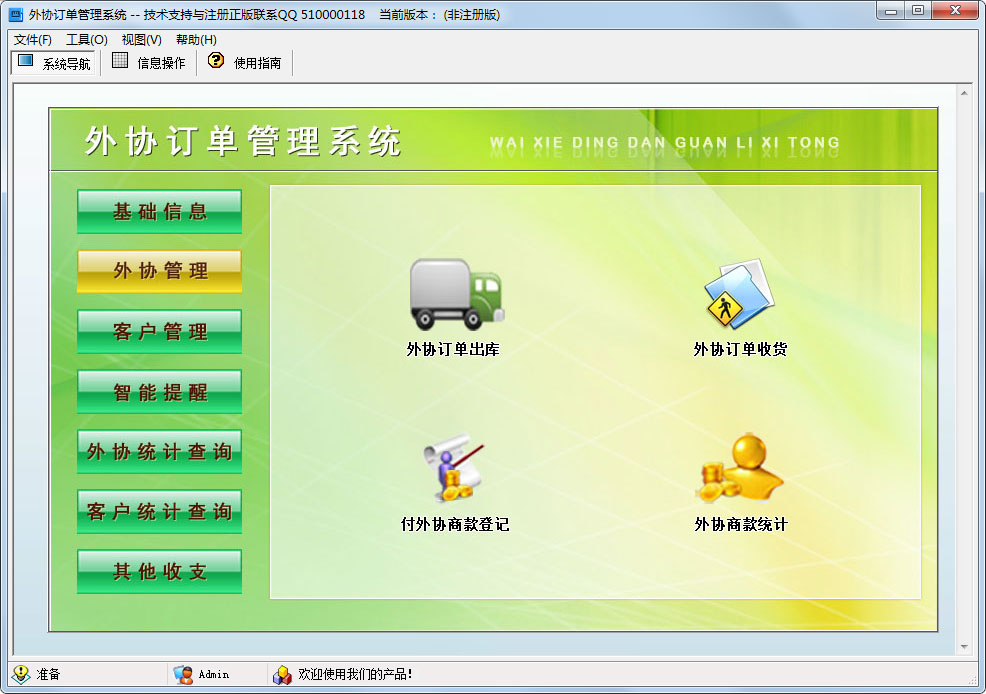This screenshot has height=694, width=986.
Task: Open the 外协订单出库 truck icon
Action: tap(456, 294)
